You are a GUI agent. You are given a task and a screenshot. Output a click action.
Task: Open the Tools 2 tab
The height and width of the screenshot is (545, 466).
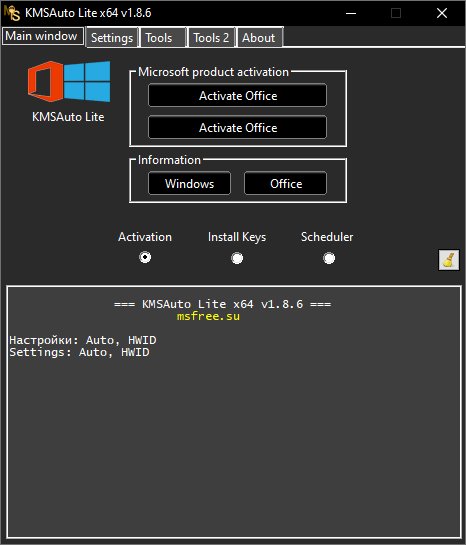(211, 38)
